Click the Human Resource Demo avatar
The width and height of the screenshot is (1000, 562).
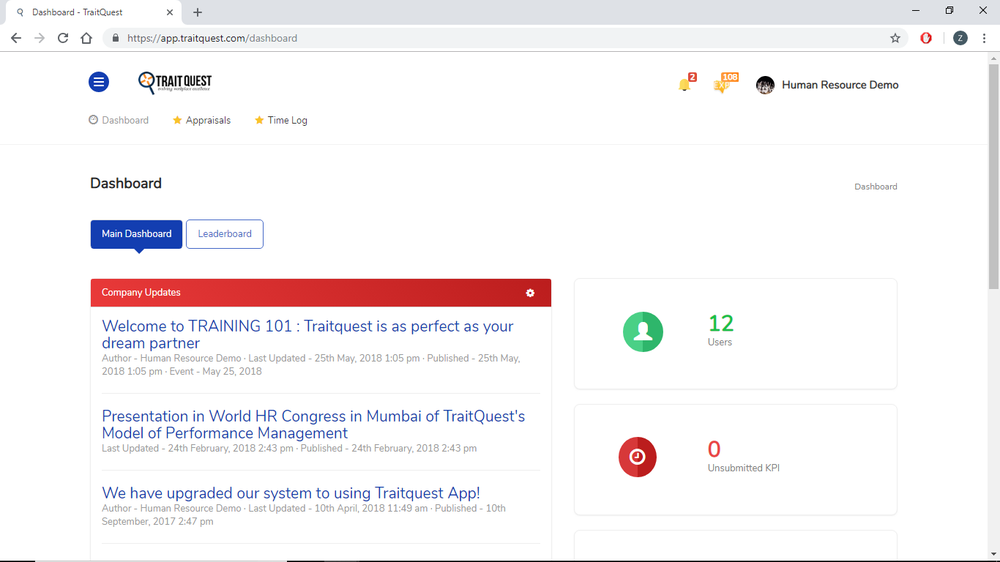coord(765,85)
